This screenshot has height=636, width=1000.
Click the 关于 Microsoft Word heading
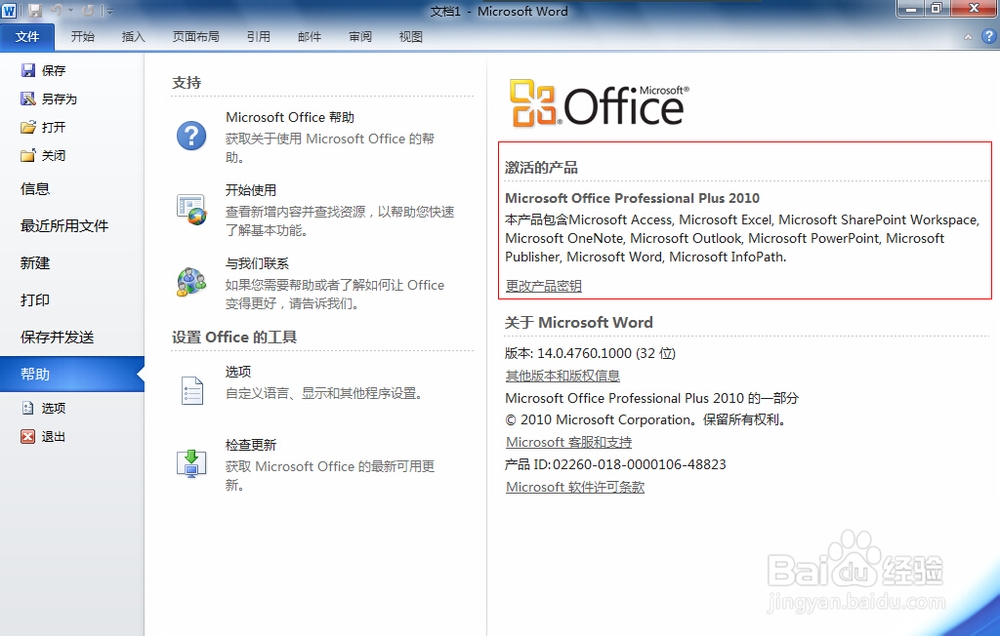[x=578, y=323]
